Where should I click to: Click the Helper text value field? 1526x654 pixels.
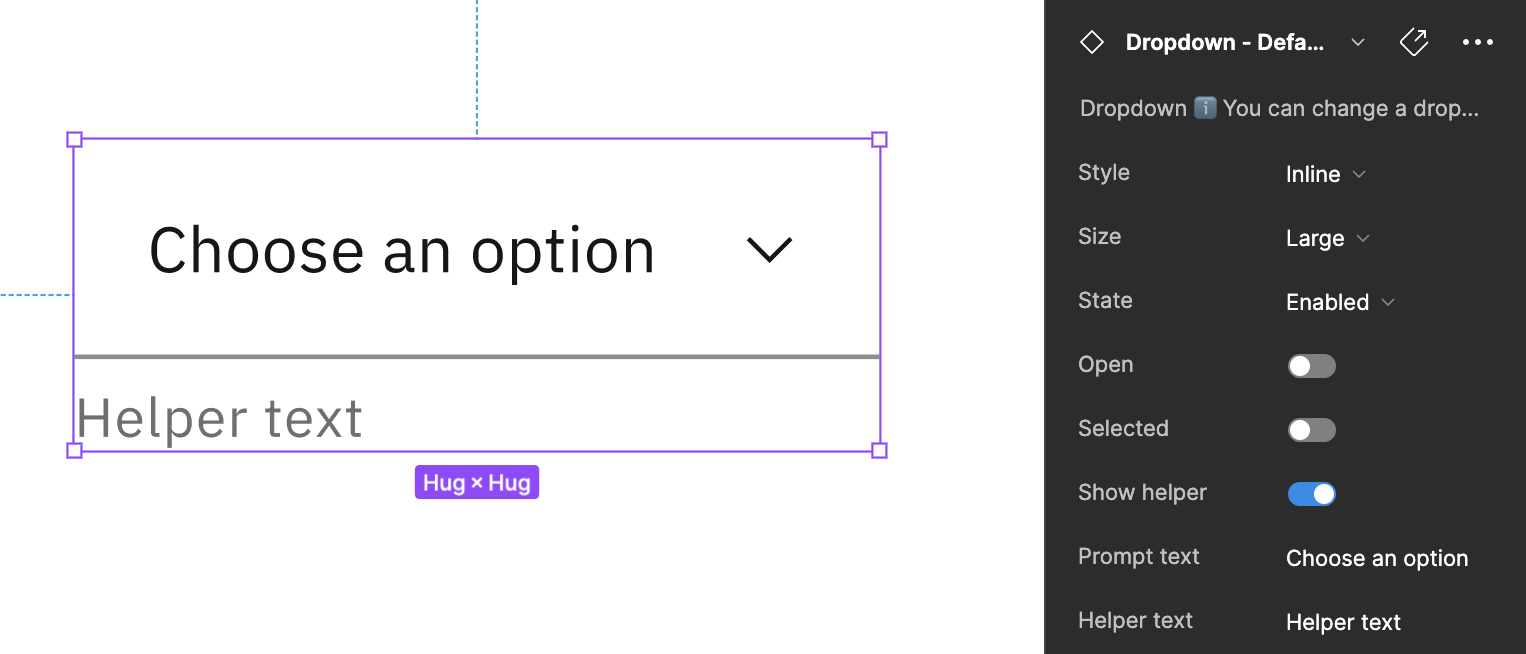tap(1343, 622)
